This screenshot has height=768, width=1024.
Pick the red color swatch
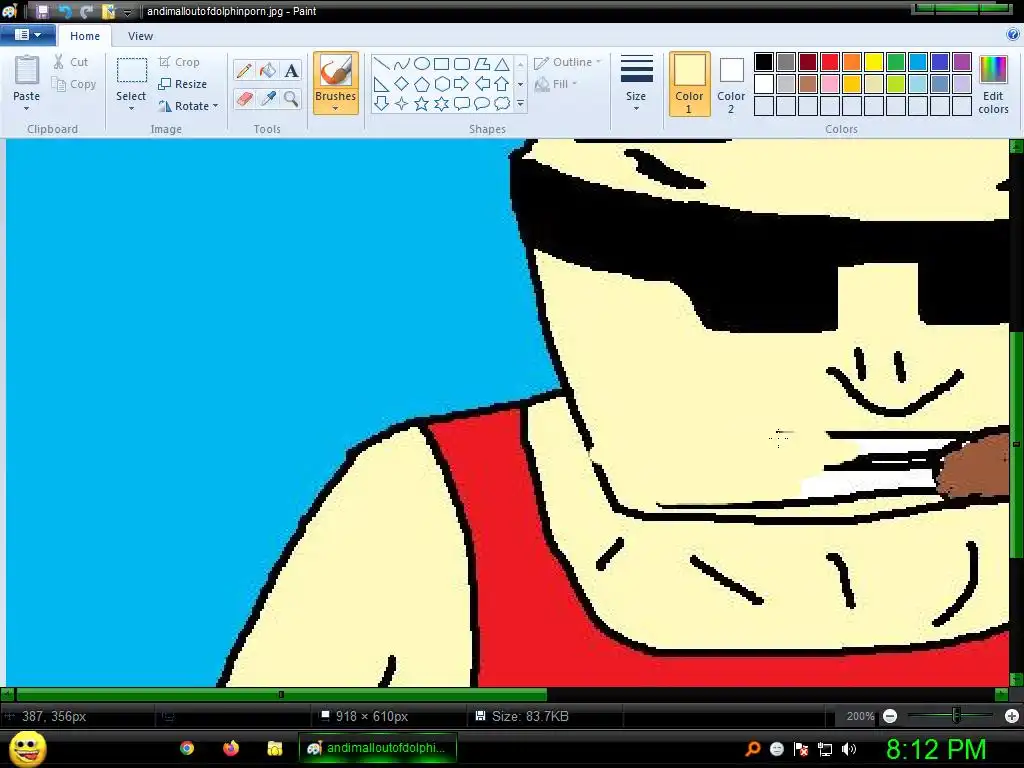point(830,62)
